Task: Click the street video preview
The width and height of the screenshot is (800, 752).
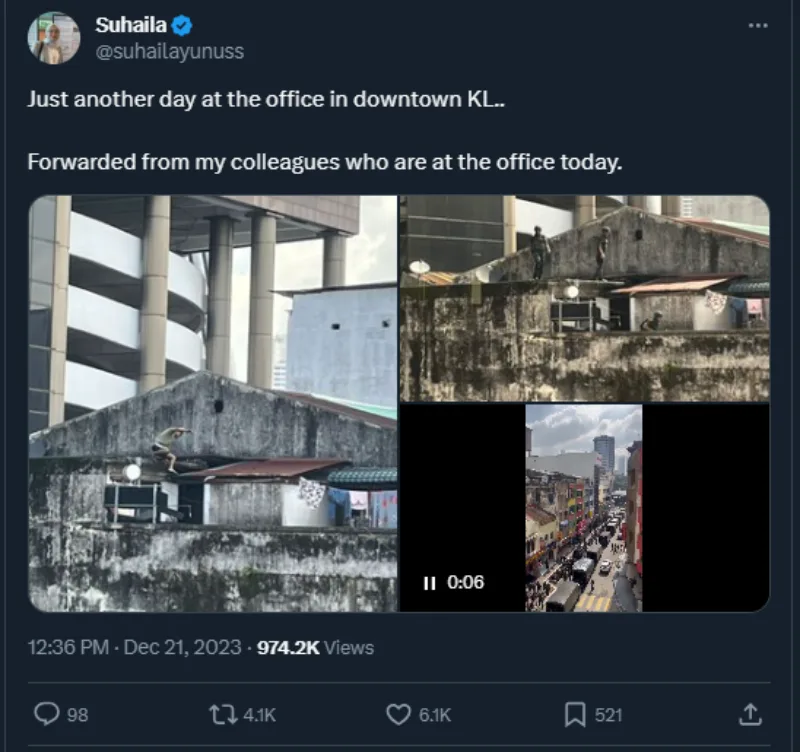Action: coord(585,508)
